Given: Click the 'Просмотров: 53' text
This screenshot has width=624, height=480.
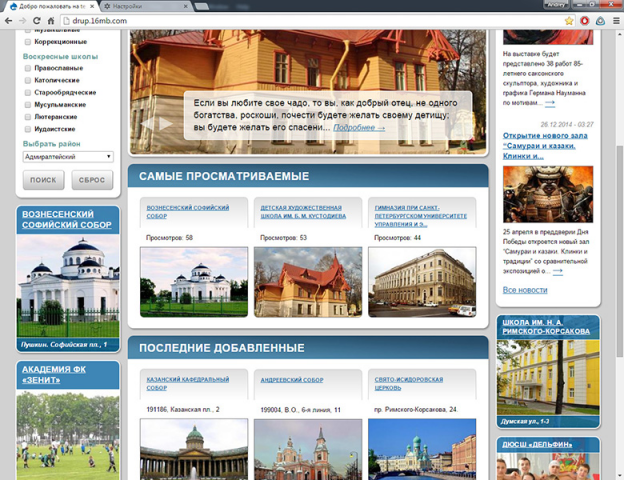Looking at the screenshot, I should pos(283,238).
